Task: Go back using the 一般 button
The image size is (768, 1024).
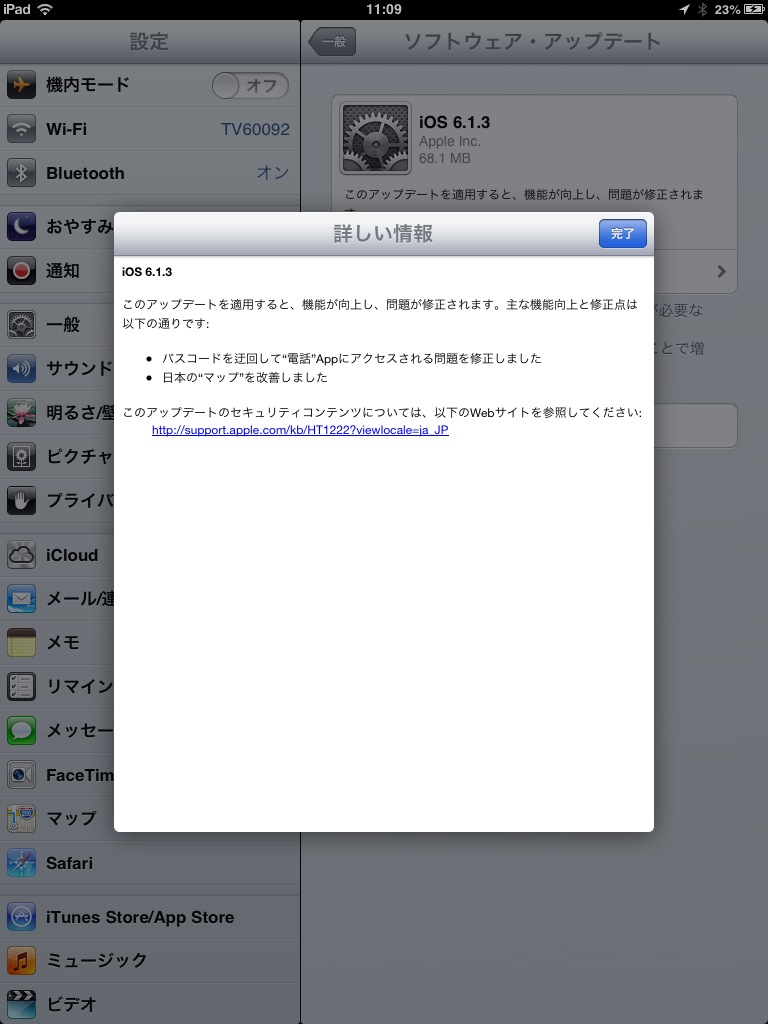Action: [x=332, y=42]
